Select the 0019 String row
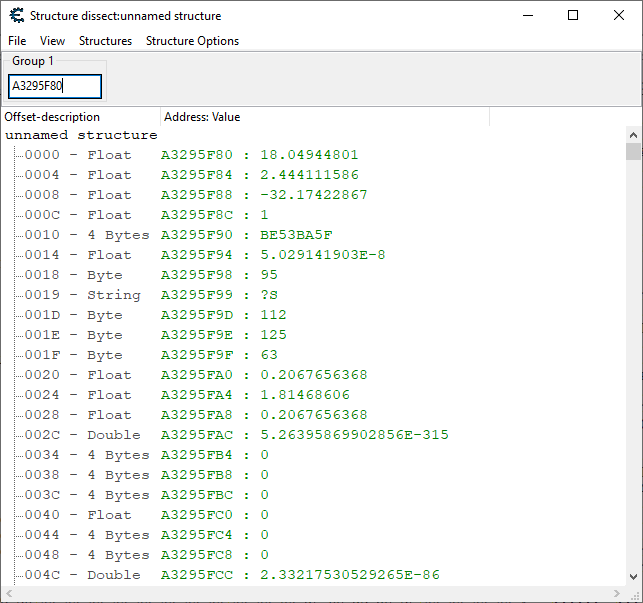This screenshot has height=603, width=643. coord(82,295)
